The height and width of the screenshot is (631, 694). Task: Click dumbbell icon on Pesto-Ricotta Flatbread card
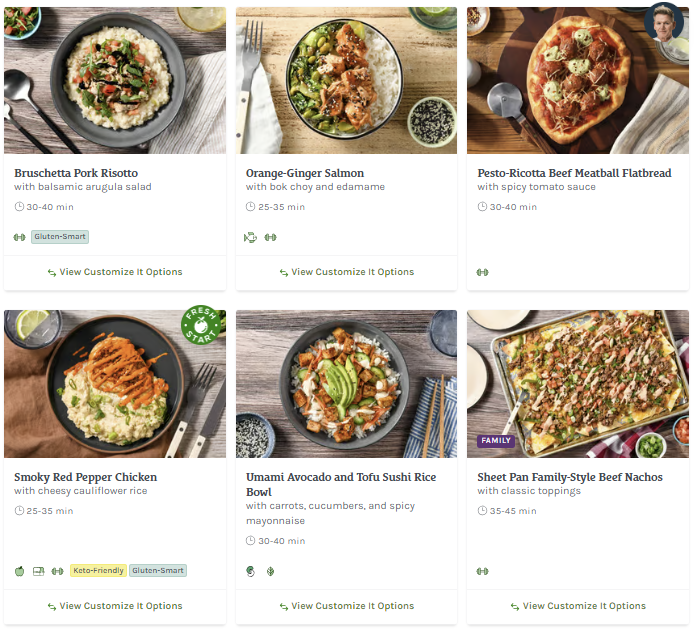point(483,271)
